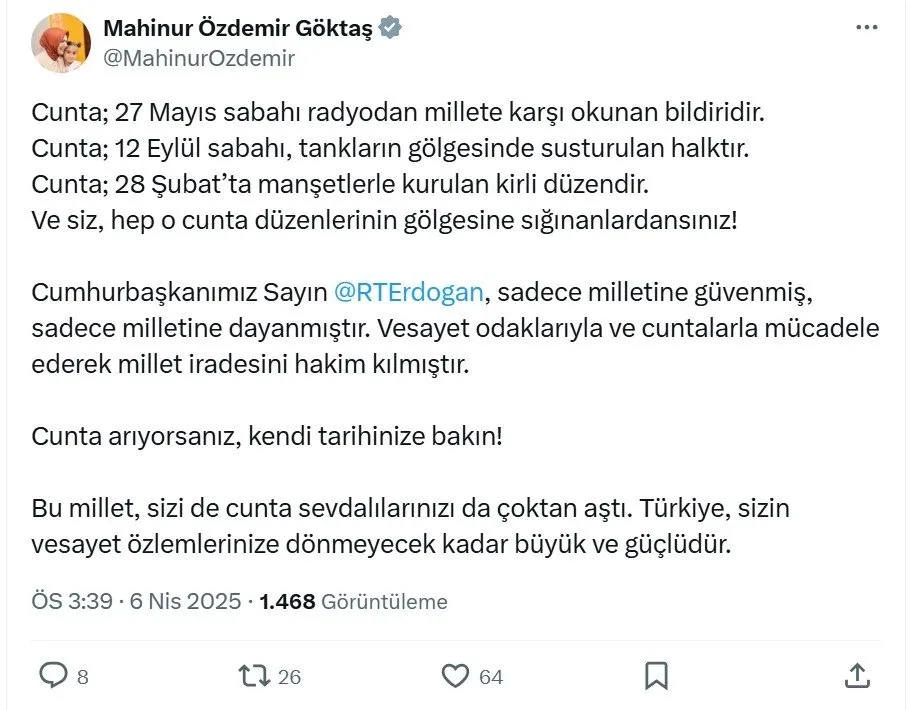Click the like count of 64
Image resolution: width=908 pixels, height=710 pixels.
[490, 677]
